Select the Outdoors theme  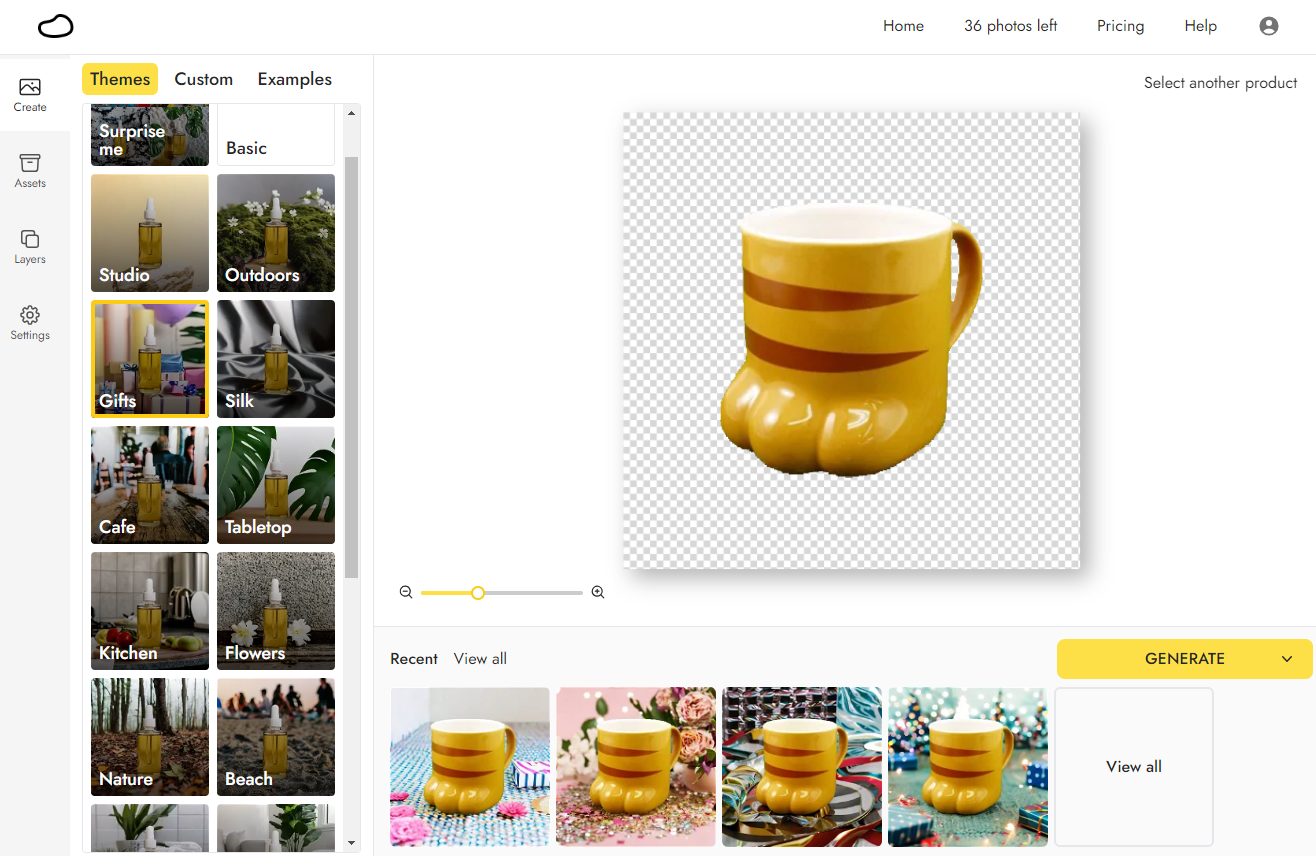[x=276, y=233]
